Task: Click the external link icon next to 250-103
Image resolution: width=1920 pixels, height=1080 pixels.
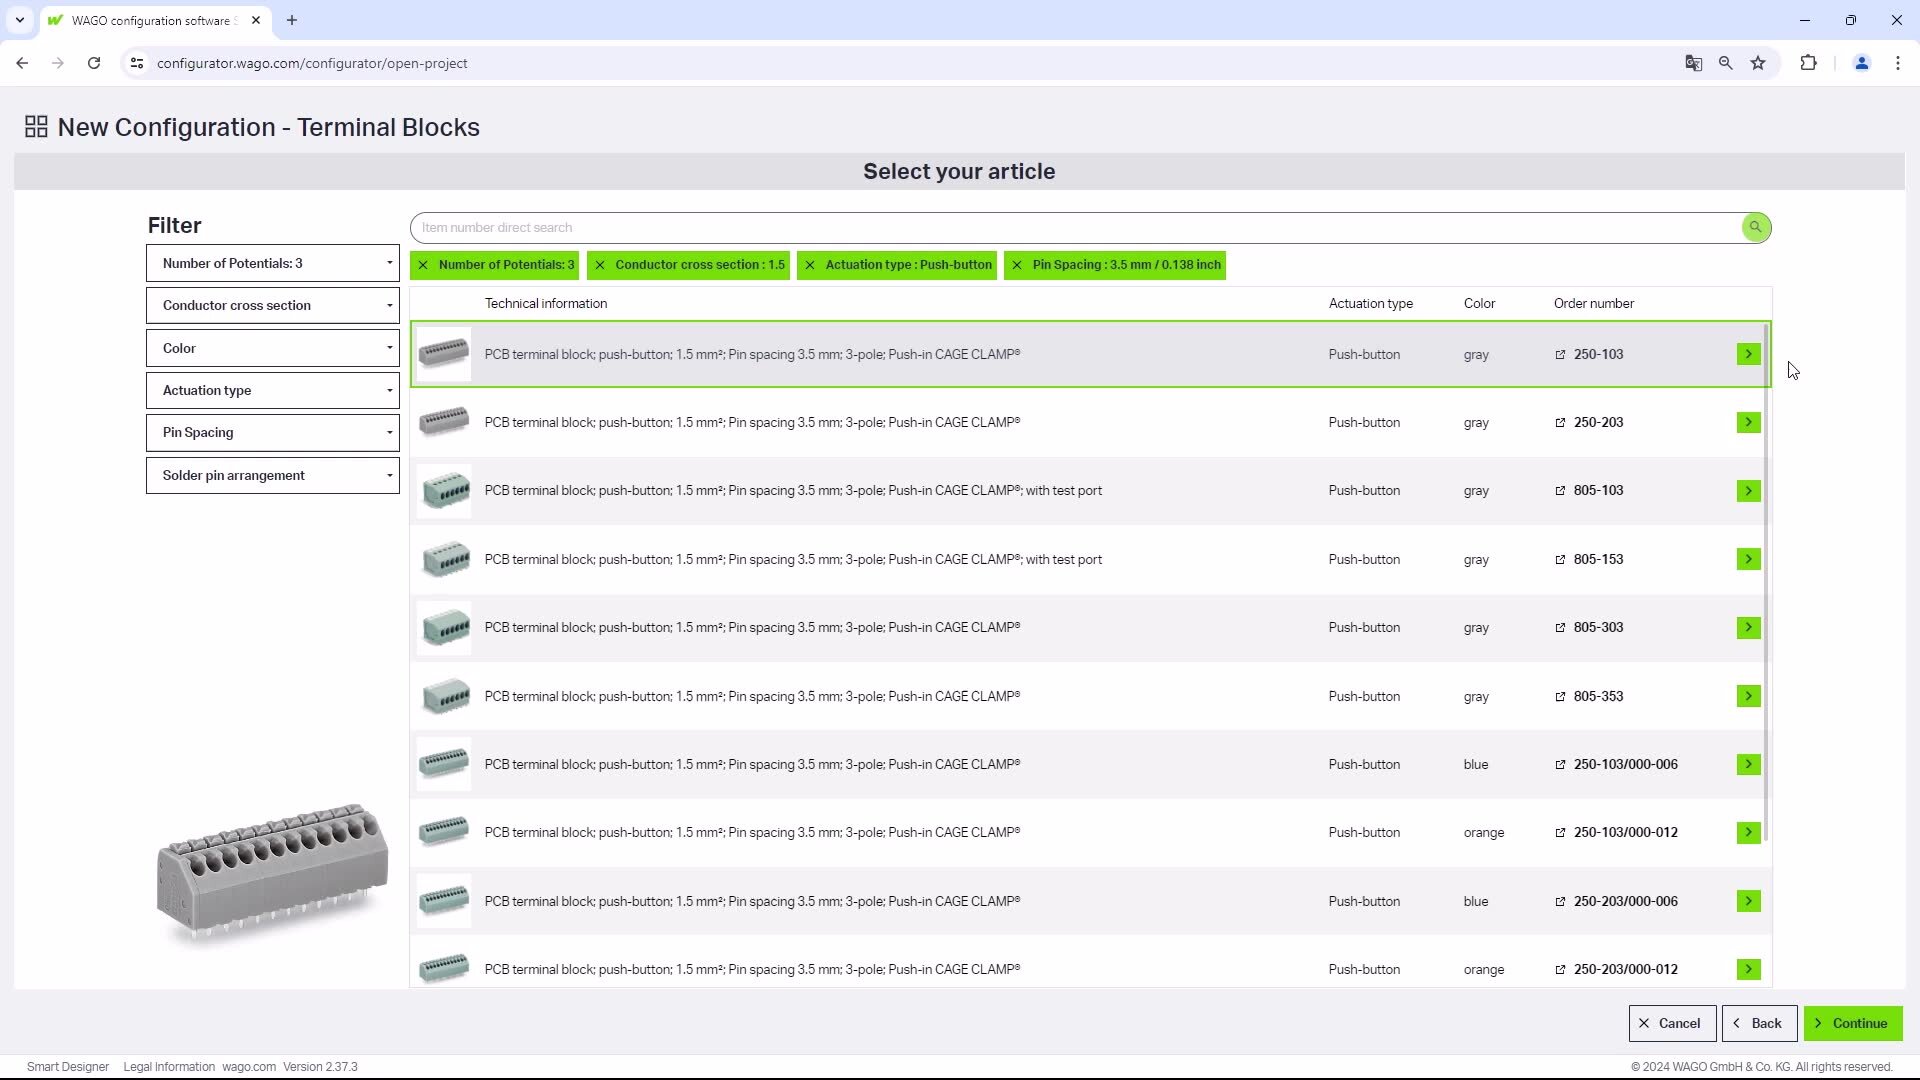Action: coord(1561,353)
